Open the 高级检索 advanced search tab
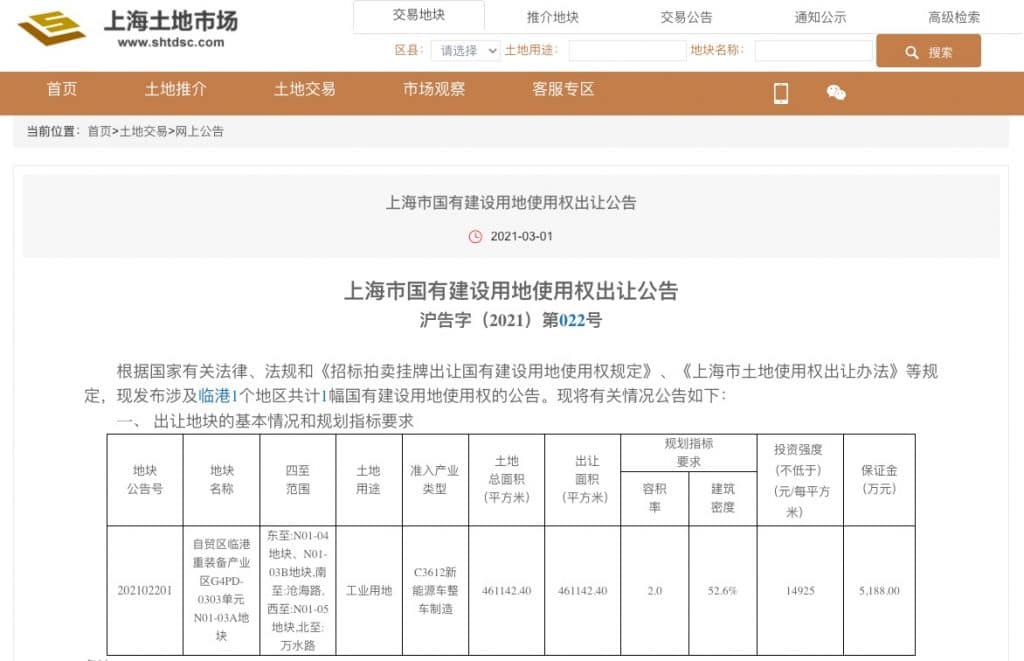The height and width of the screenshot is (661, 1024). click(x=954, y=17)
